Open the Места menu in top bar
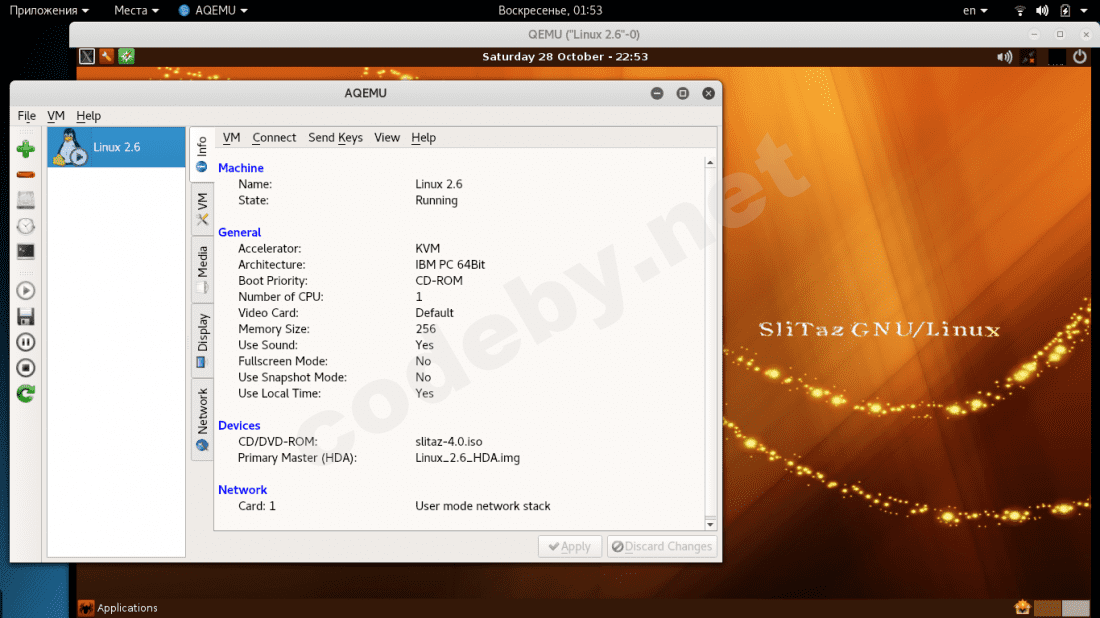The height and width of the screenshot is (618, 1100). (x=136, y=11)
